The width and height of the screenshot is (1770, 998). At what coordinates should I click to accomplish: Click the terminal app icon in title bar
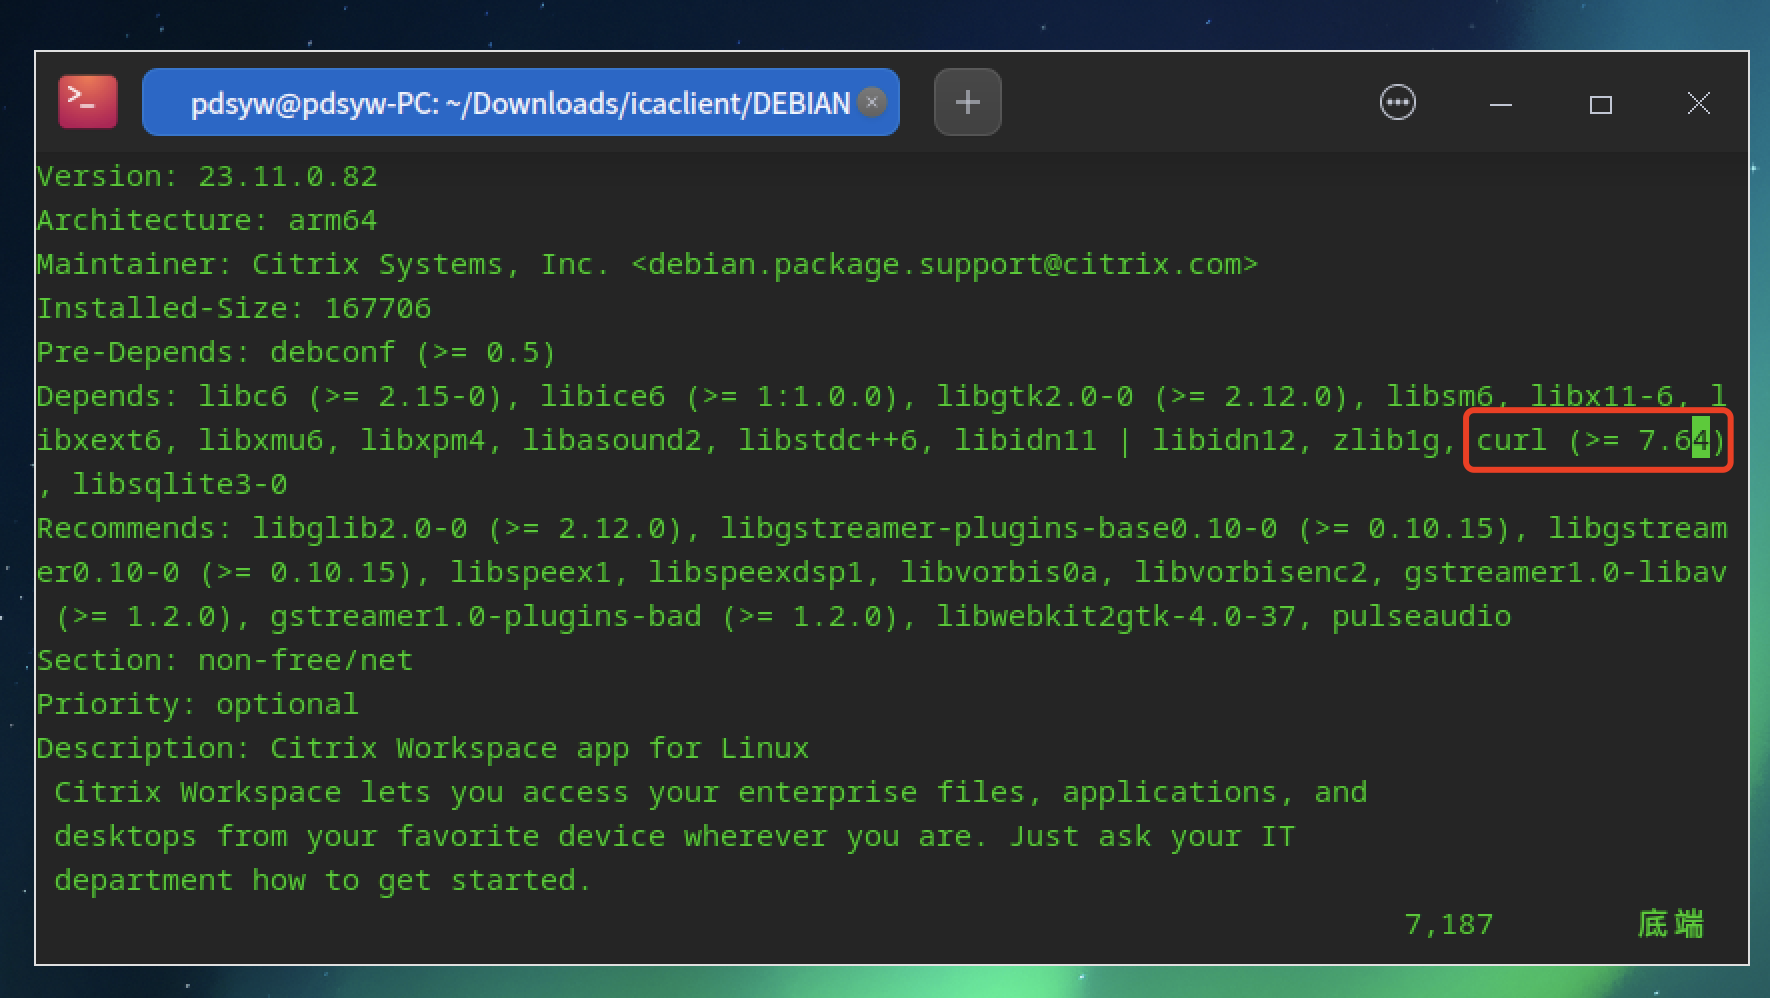click(x=88, y=102)
